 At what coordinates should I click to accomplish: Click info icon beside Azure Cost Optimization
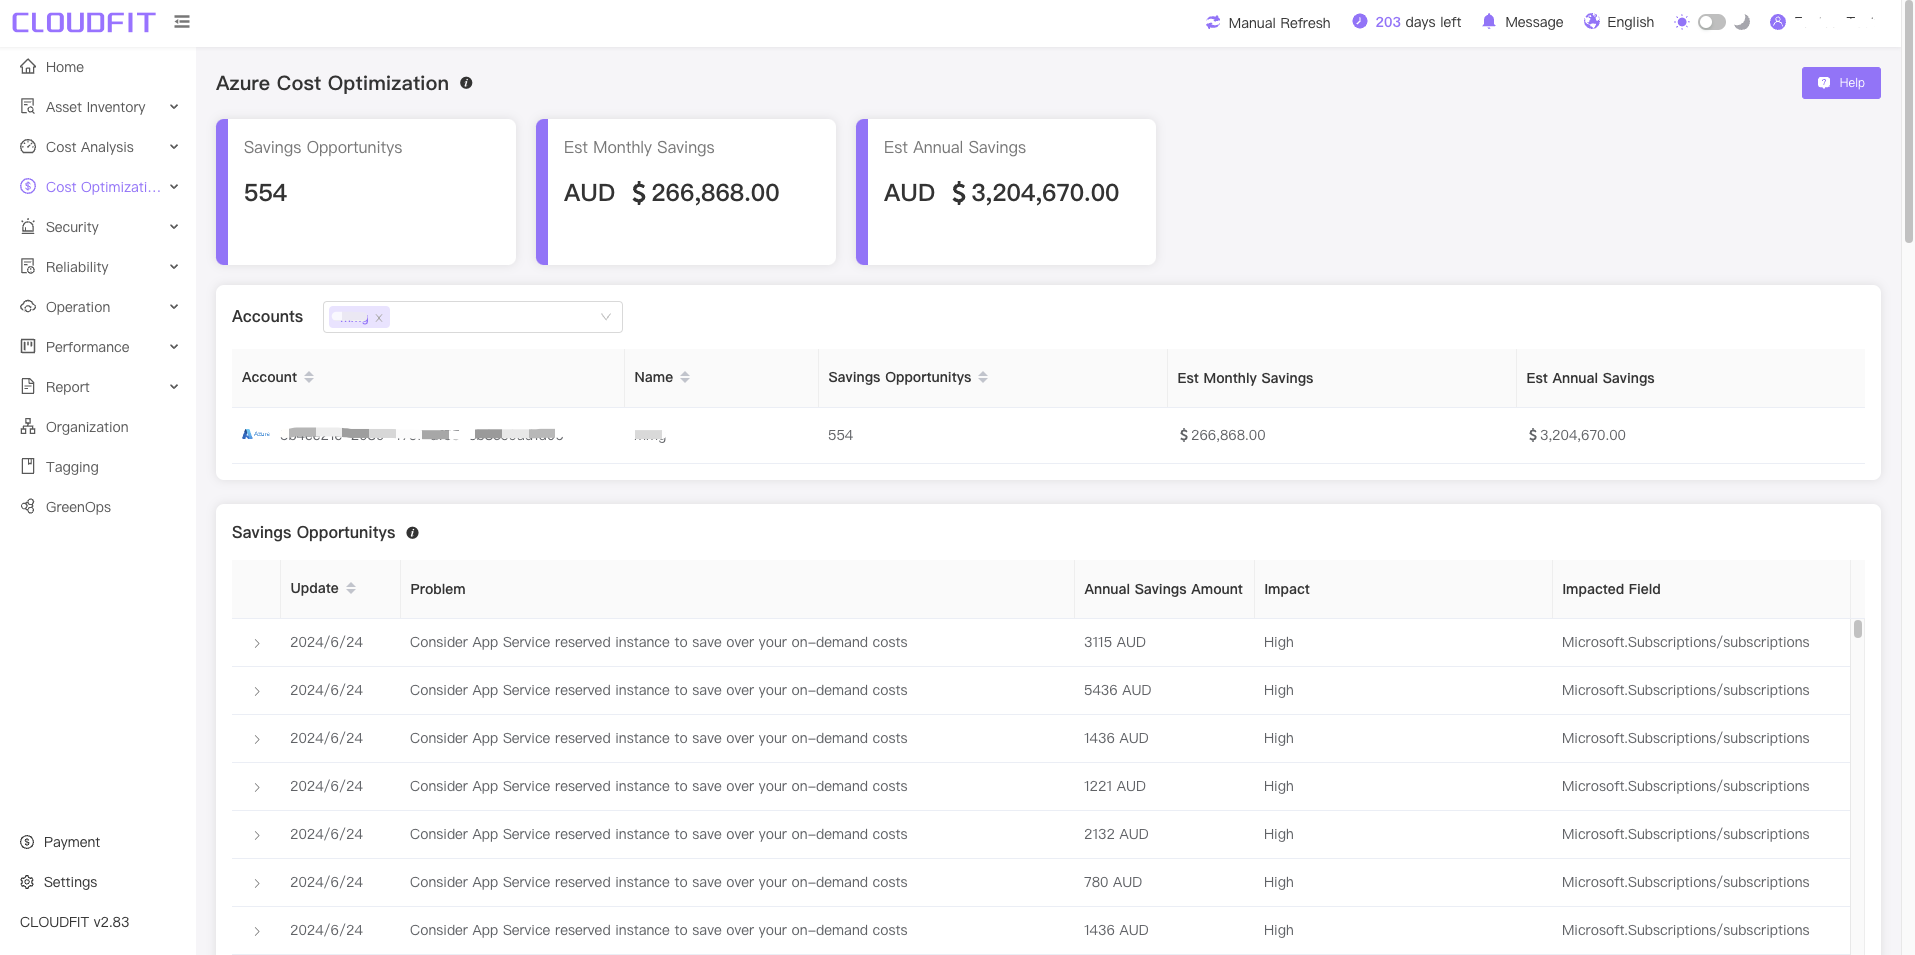[x=466, y=83]
